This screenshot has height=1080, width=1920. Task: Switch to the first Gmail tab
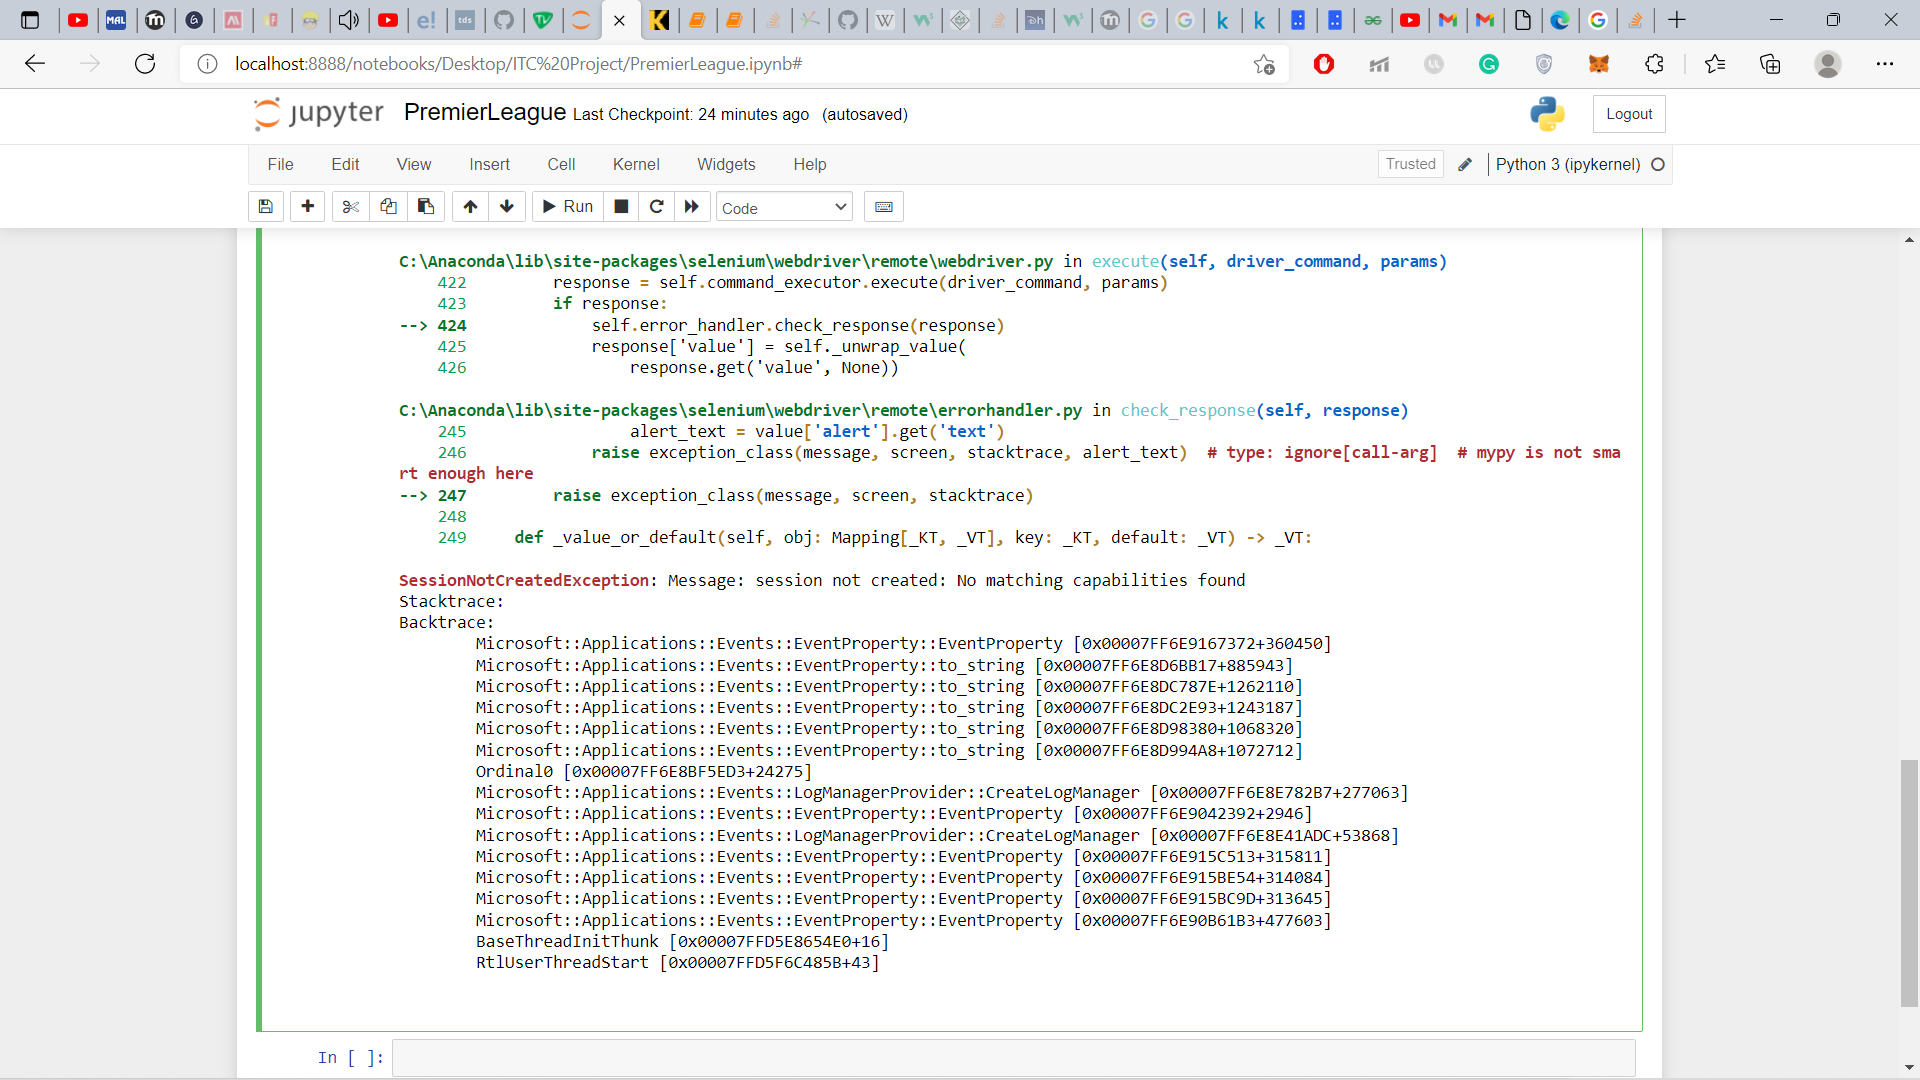(x=1448, y=20)
